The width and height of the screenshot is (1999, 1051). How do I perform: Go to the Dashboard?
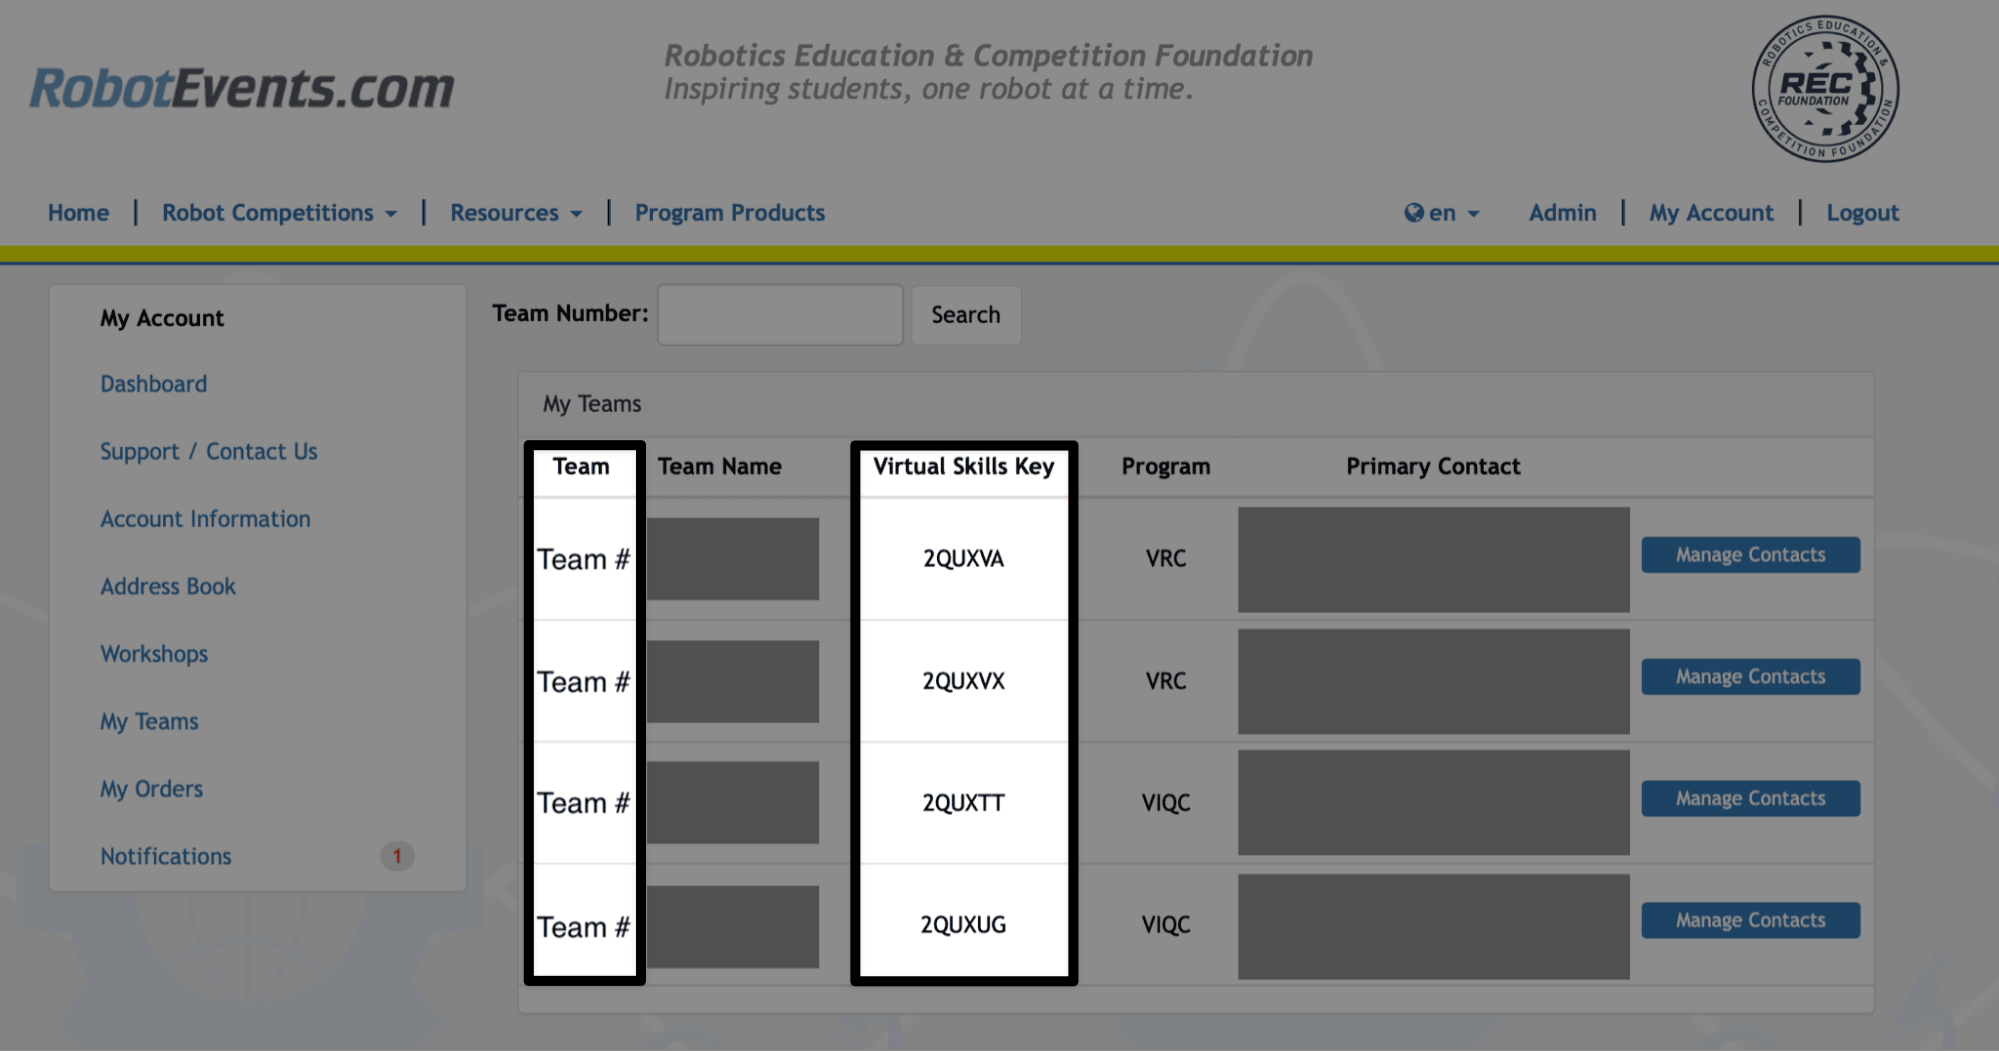point(153,383)
